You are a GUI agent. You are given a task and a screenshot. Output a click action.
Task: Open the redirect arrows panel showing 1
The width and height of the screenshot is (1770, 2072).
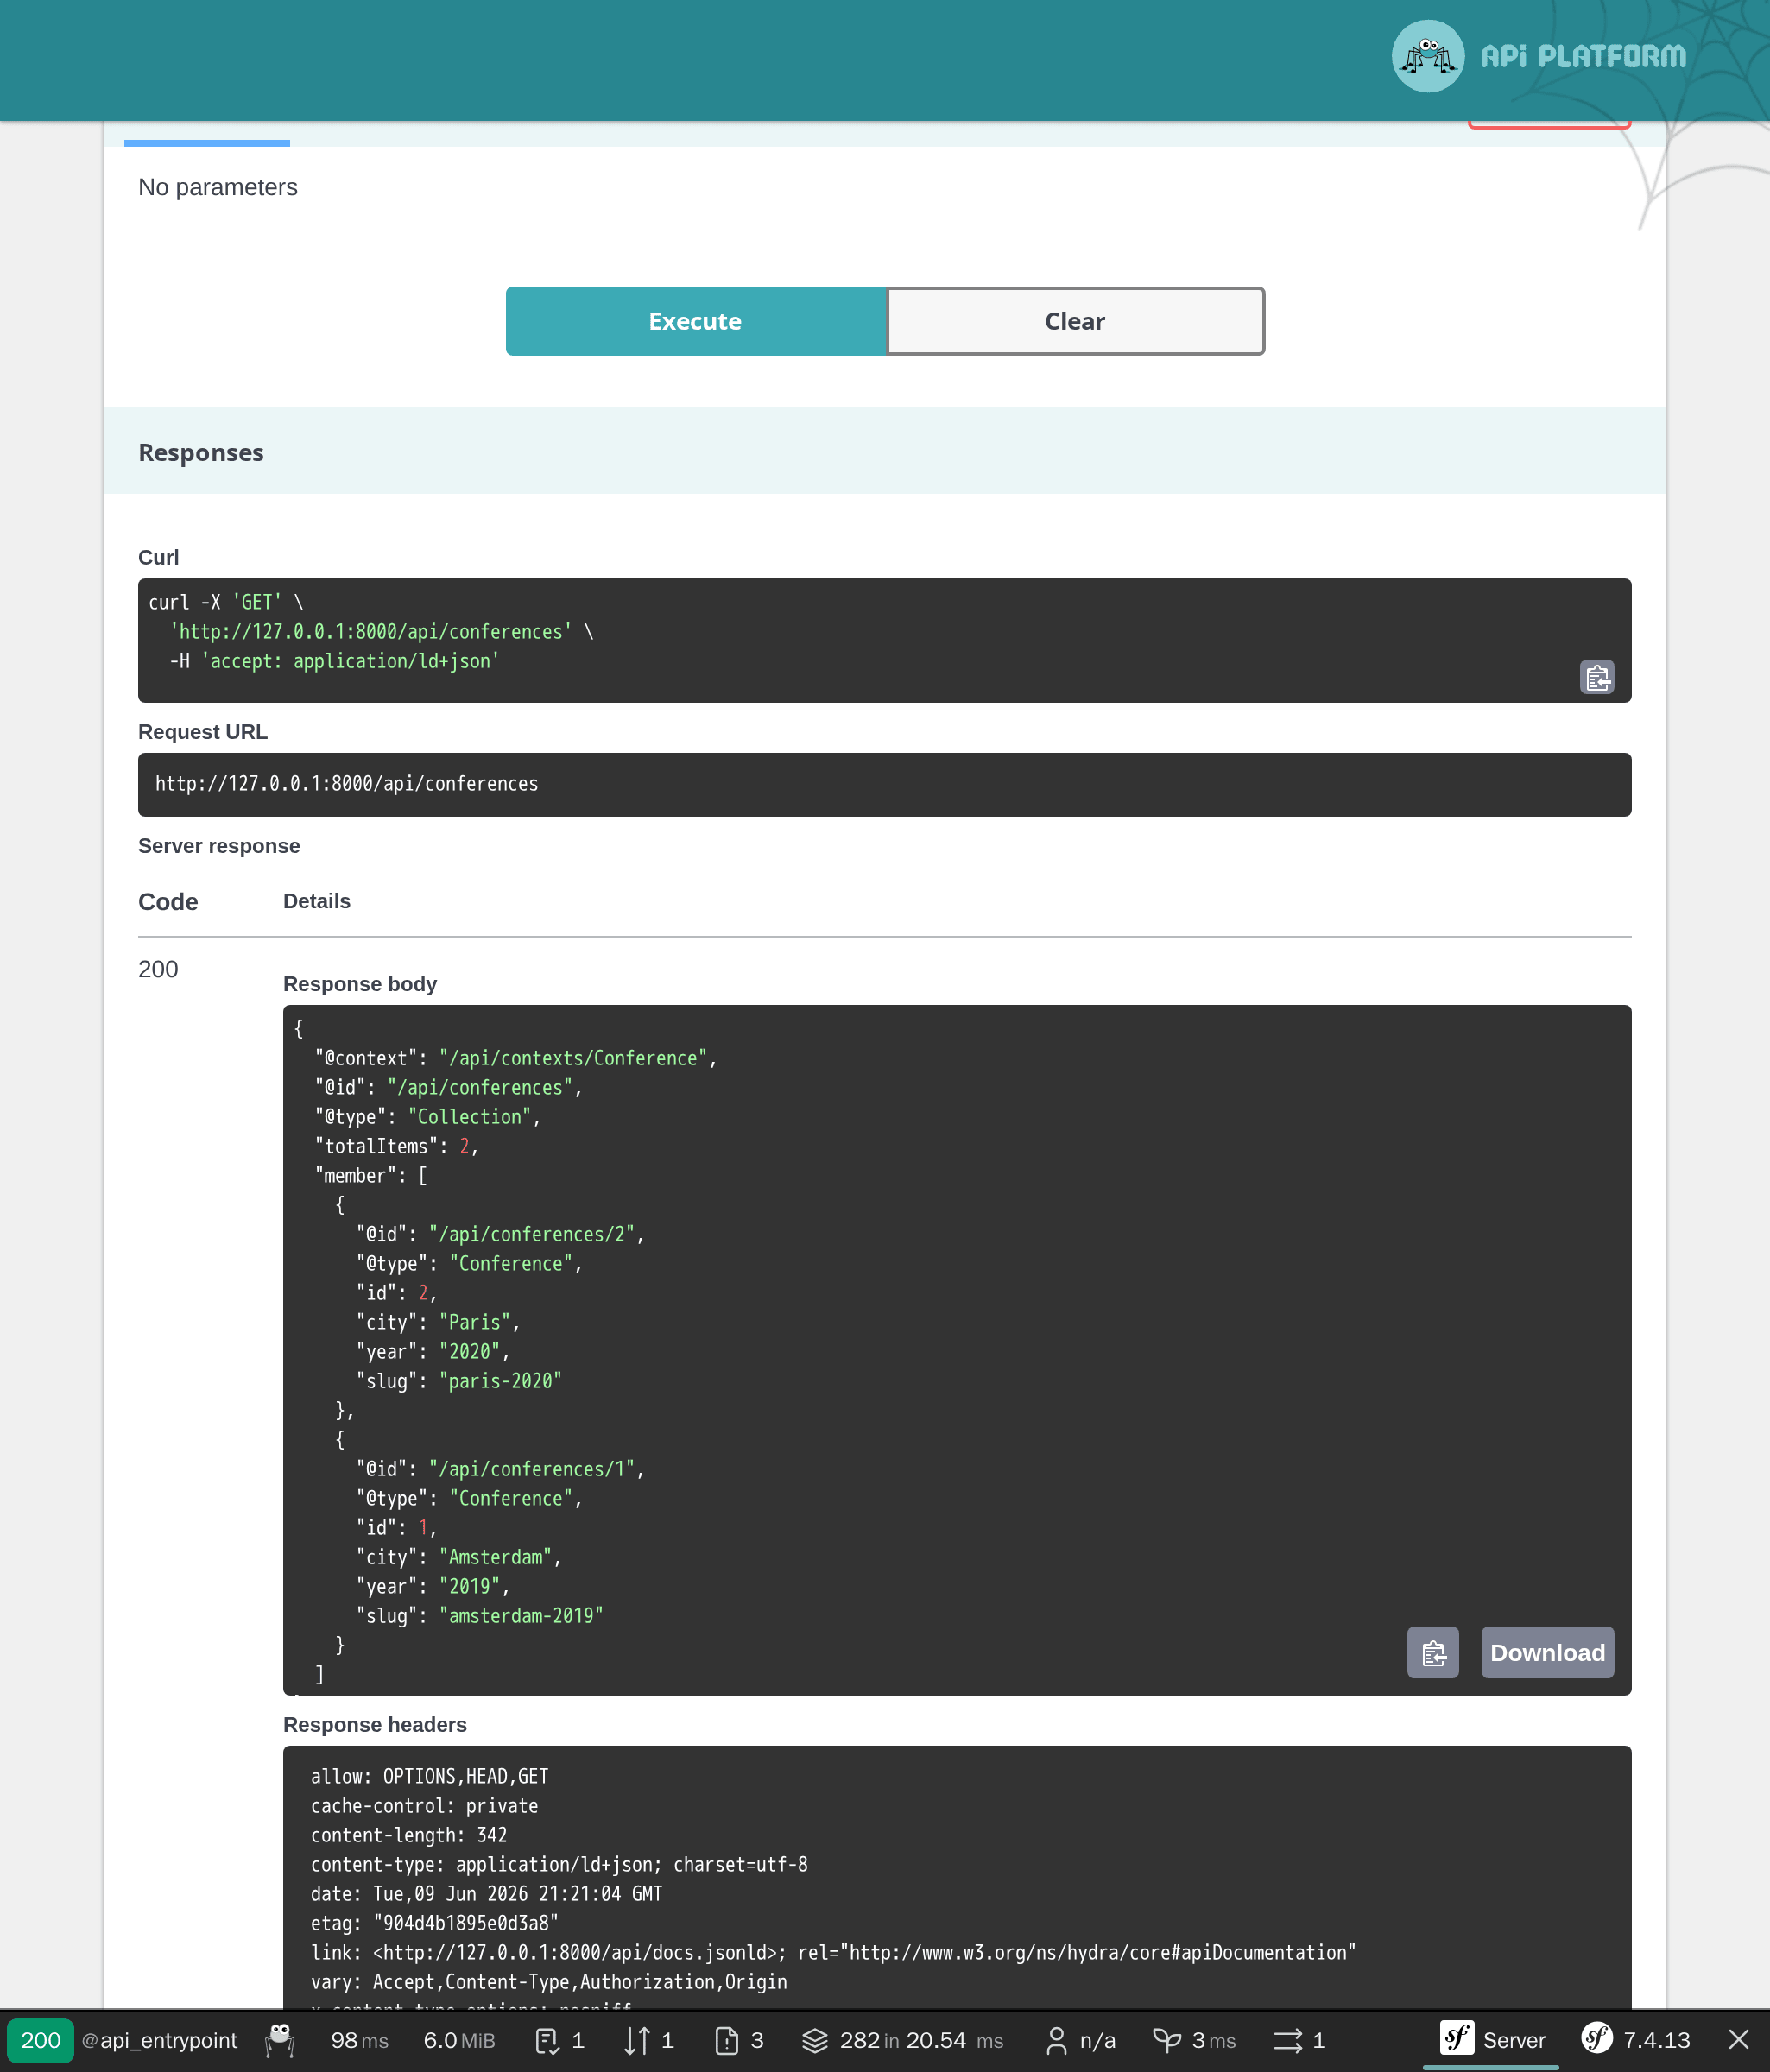(1299, 2040)
